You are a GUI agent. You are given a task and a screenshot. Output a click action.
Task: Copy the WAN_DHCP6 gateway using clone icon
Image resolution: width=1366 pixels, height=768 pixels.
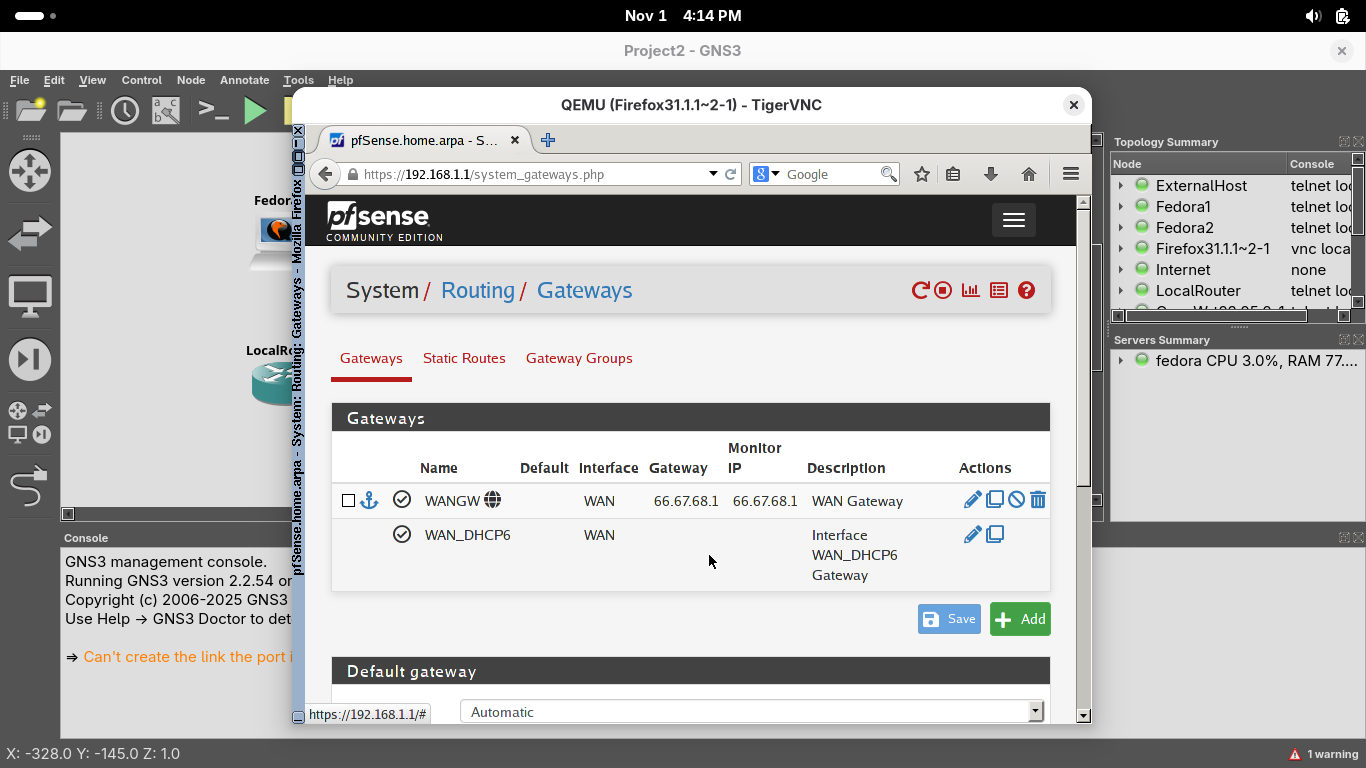point(995,535)
